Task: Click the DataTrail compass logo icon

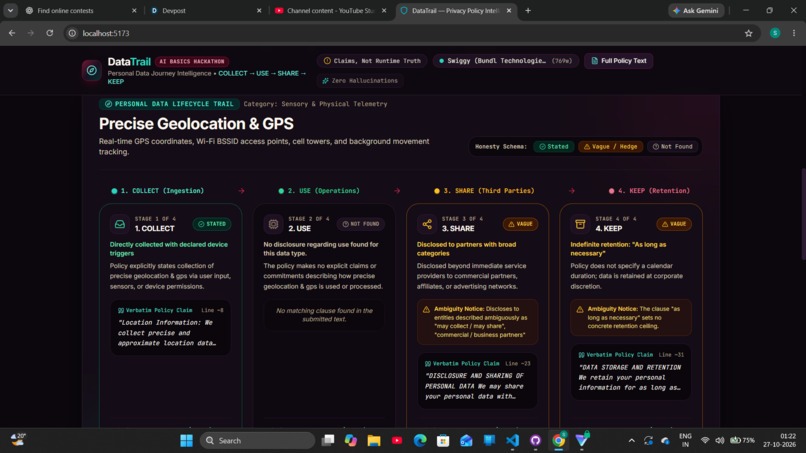Action: (91, 70)
